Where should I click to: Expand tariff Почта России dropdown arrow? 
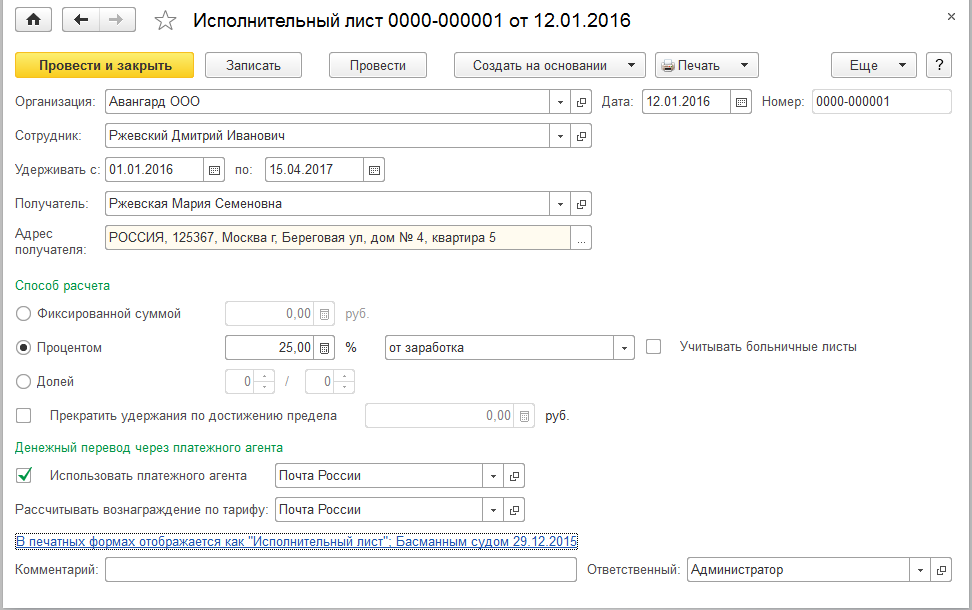coord(493,510)
